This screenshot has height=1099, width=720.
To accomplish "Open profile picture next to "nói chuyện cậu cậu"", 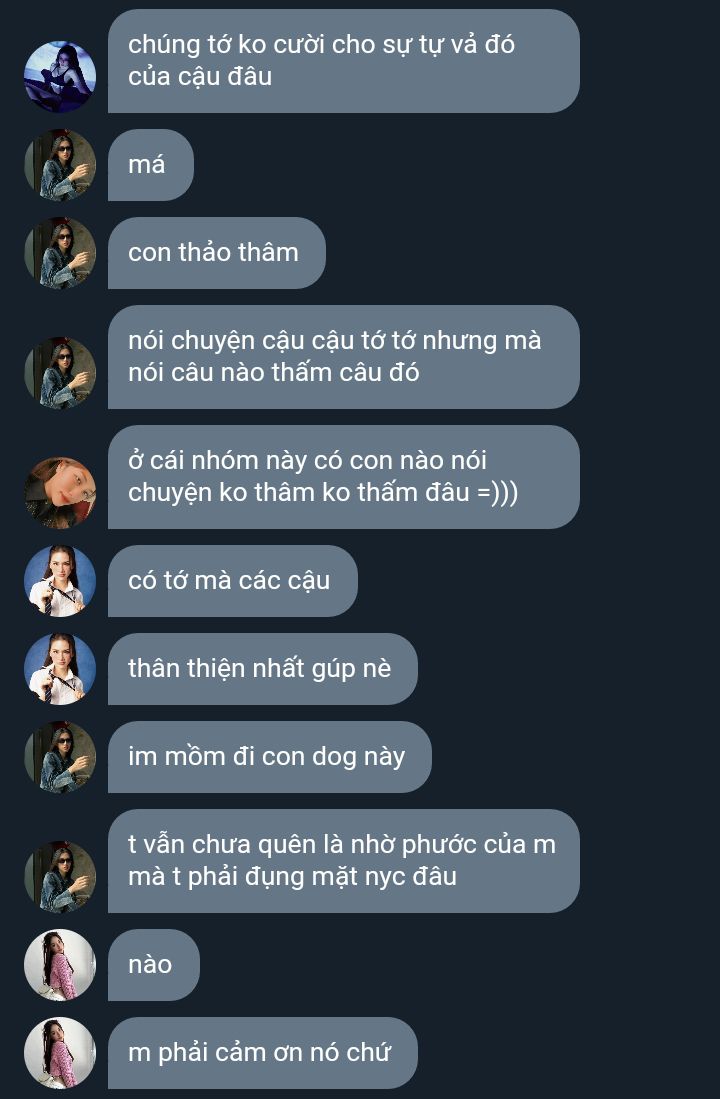I will 60,373.
